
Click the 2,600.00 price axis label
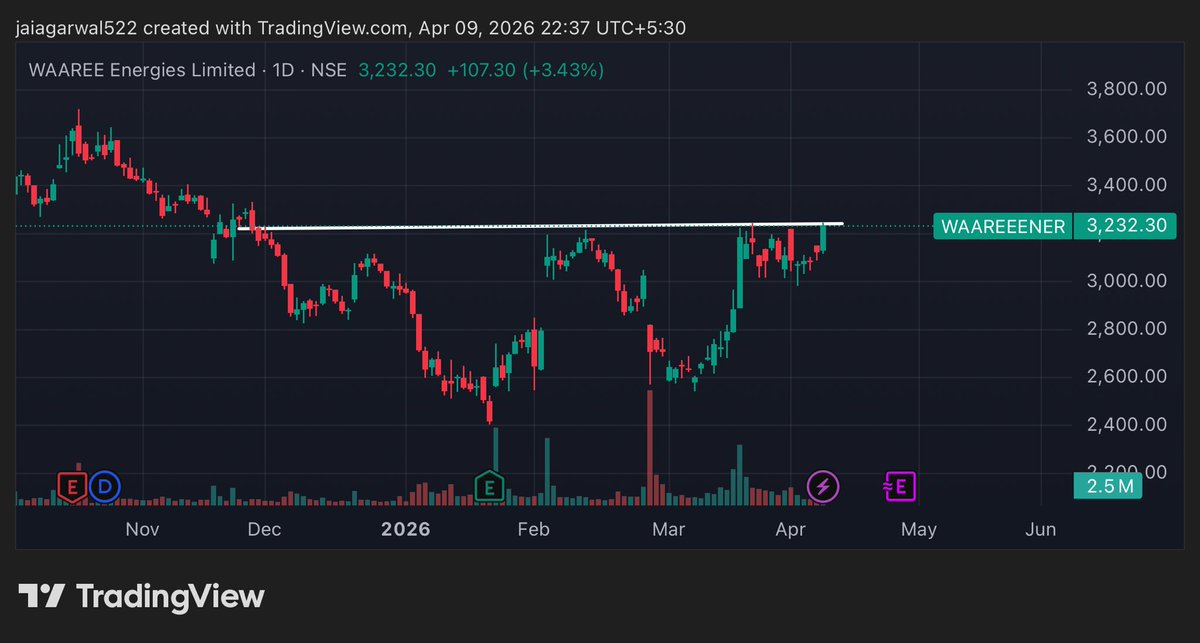(x=1127, y=377)
